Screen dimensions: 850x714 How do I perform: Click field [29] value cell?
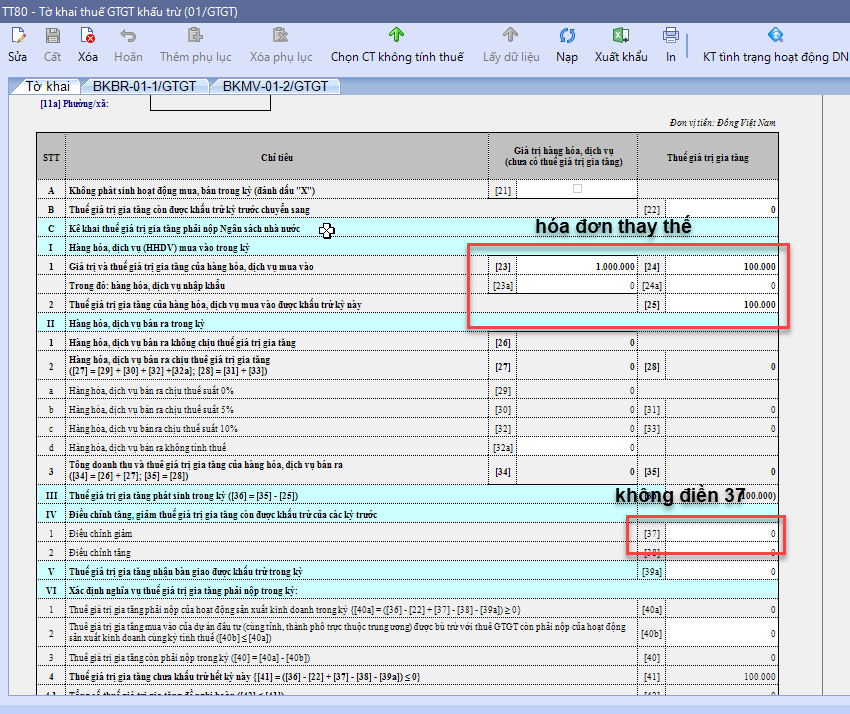pyautogui.click(x=577, y=390)
